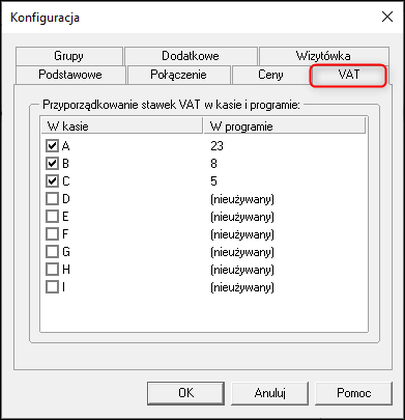Image resolution: width=405 pixels, height=420 pixels.
Task: Close the Konfiguracja dialog
Action: 387,17
